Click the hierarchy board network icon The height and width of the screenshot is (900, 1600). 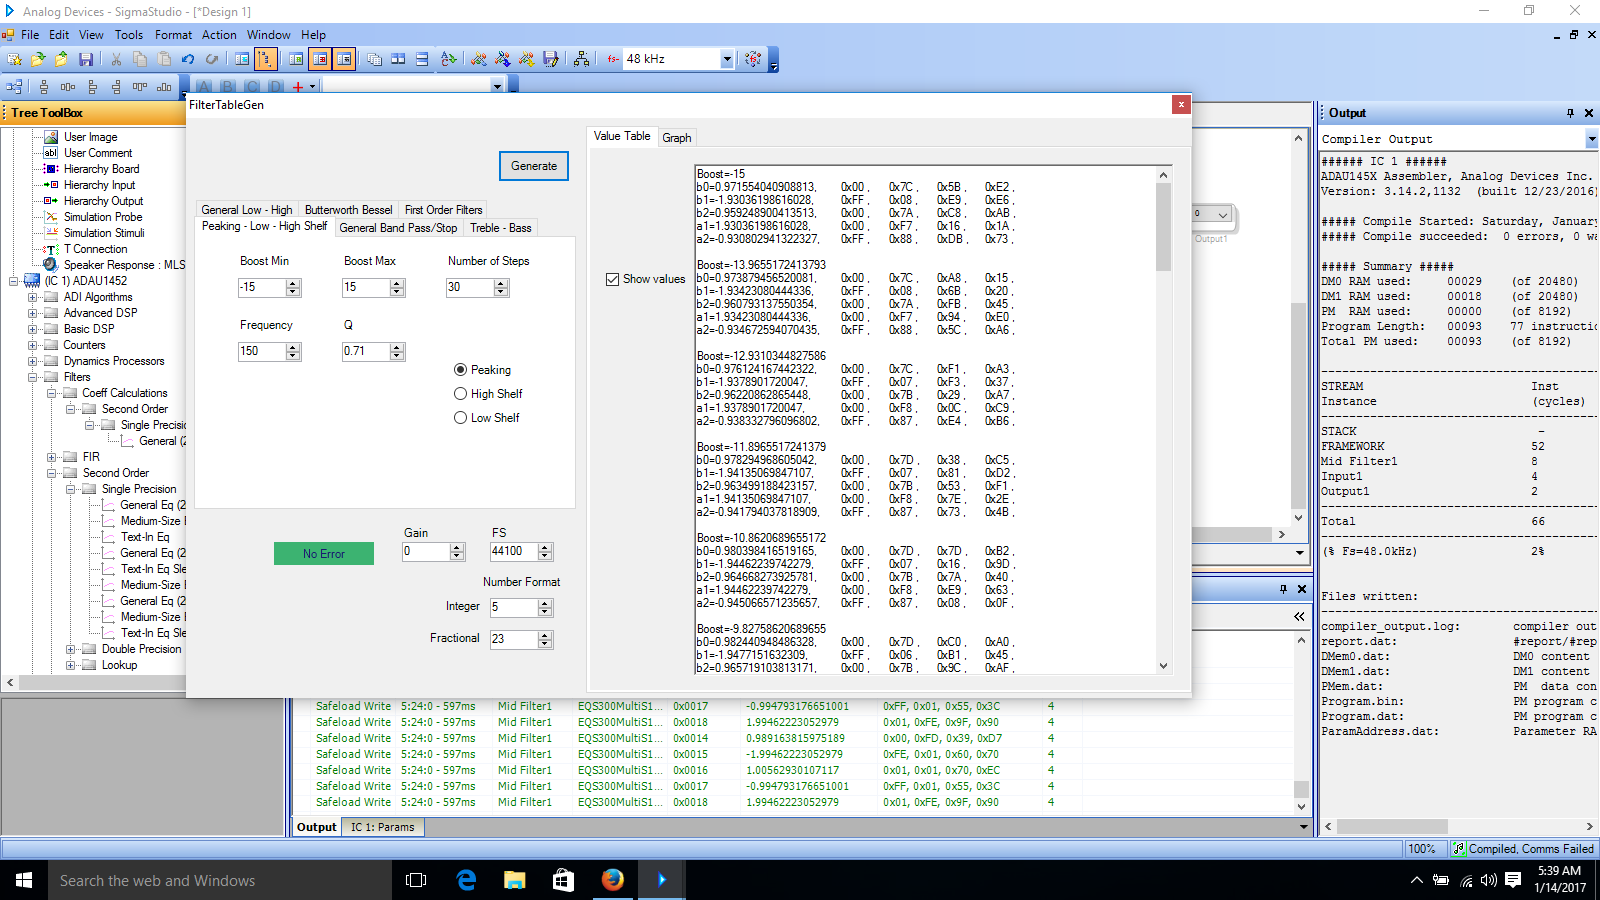(581, 60)
